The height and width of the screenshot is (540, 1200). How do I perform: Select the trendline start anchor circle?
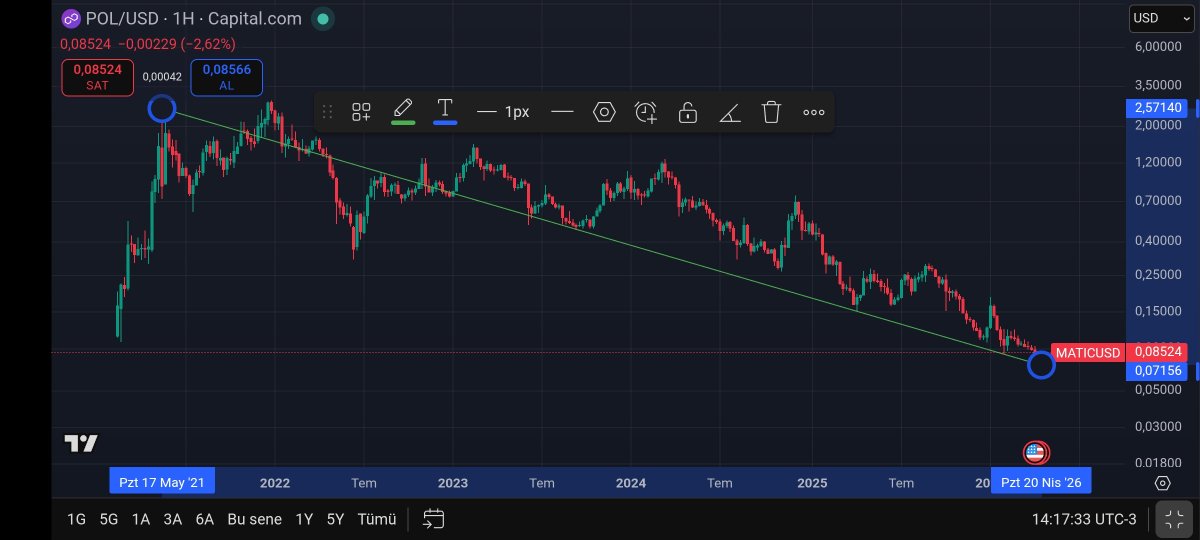point(162,109)
